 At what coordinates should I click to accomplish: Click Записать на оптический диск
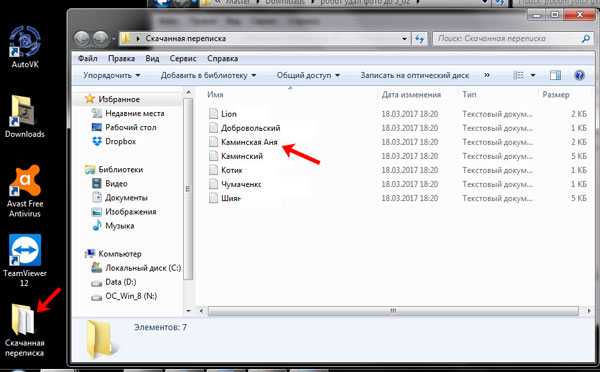pos(414,75)
